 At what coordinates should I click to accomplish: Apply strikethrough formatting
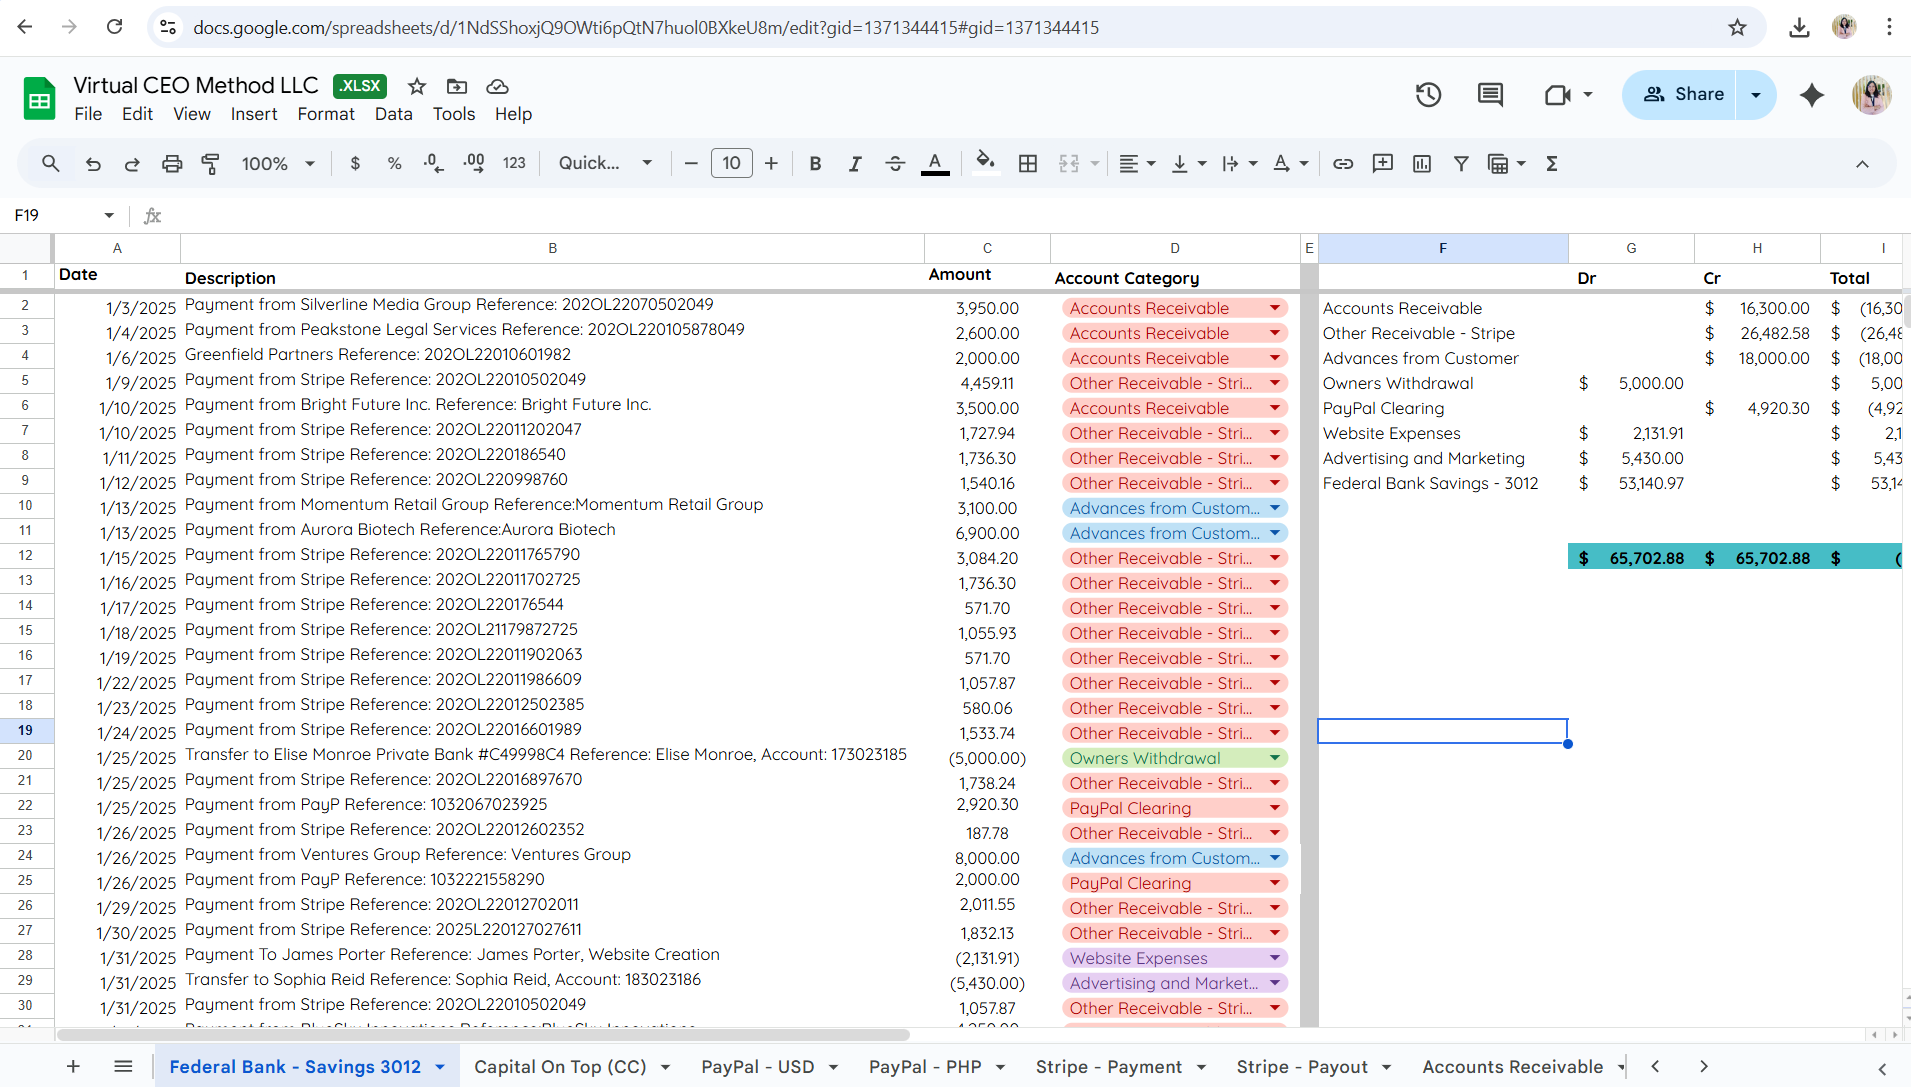[895, 163]
